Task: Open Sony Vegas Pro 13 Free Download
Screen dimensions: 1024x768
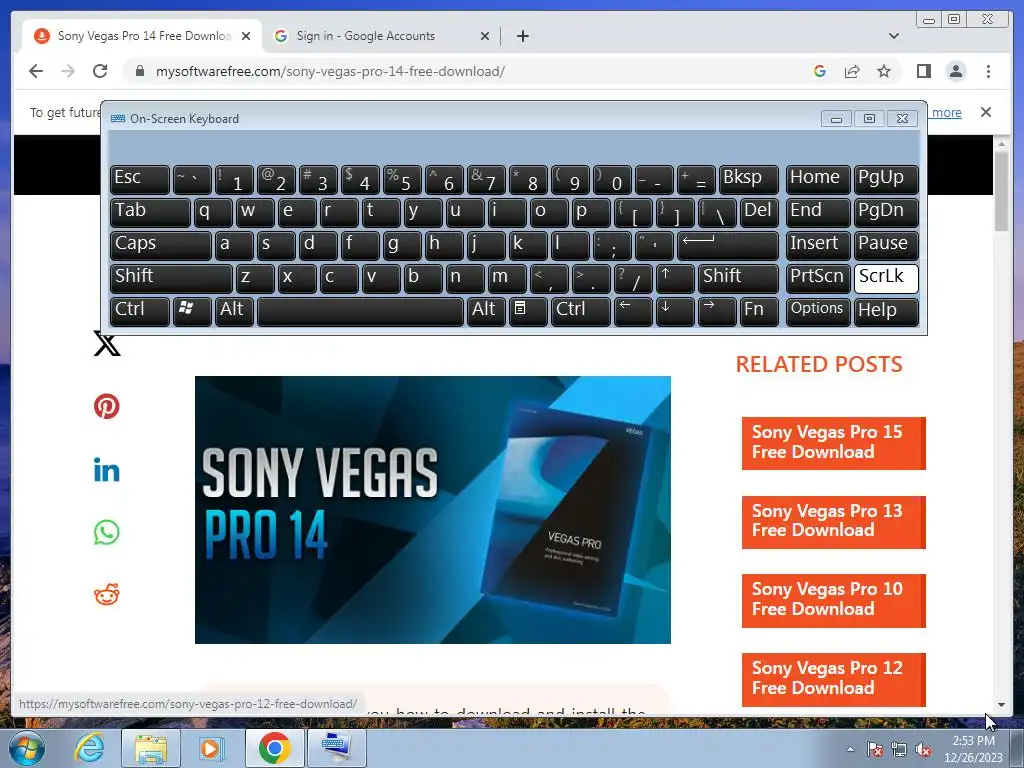Action: point(833,522)
